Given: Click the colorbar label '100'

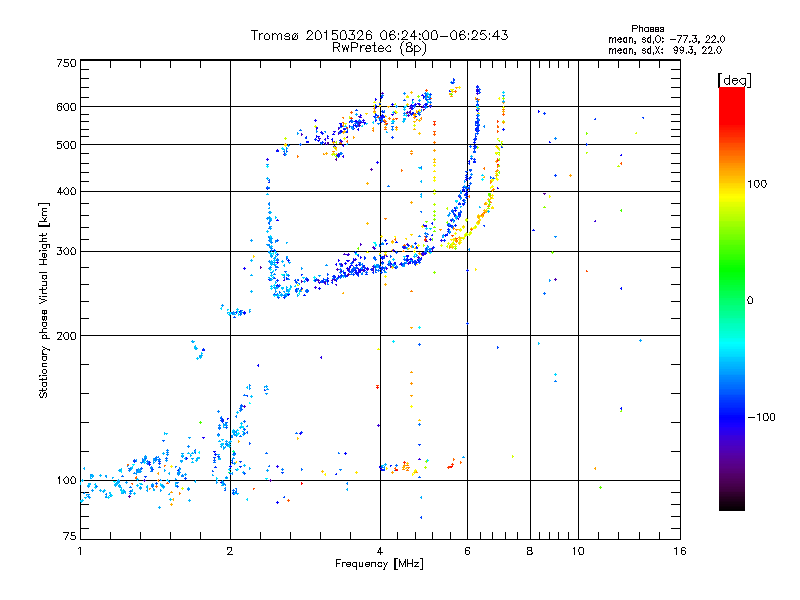Looking at the screenshot, I should pyautogui.click(x=757, y=184).
